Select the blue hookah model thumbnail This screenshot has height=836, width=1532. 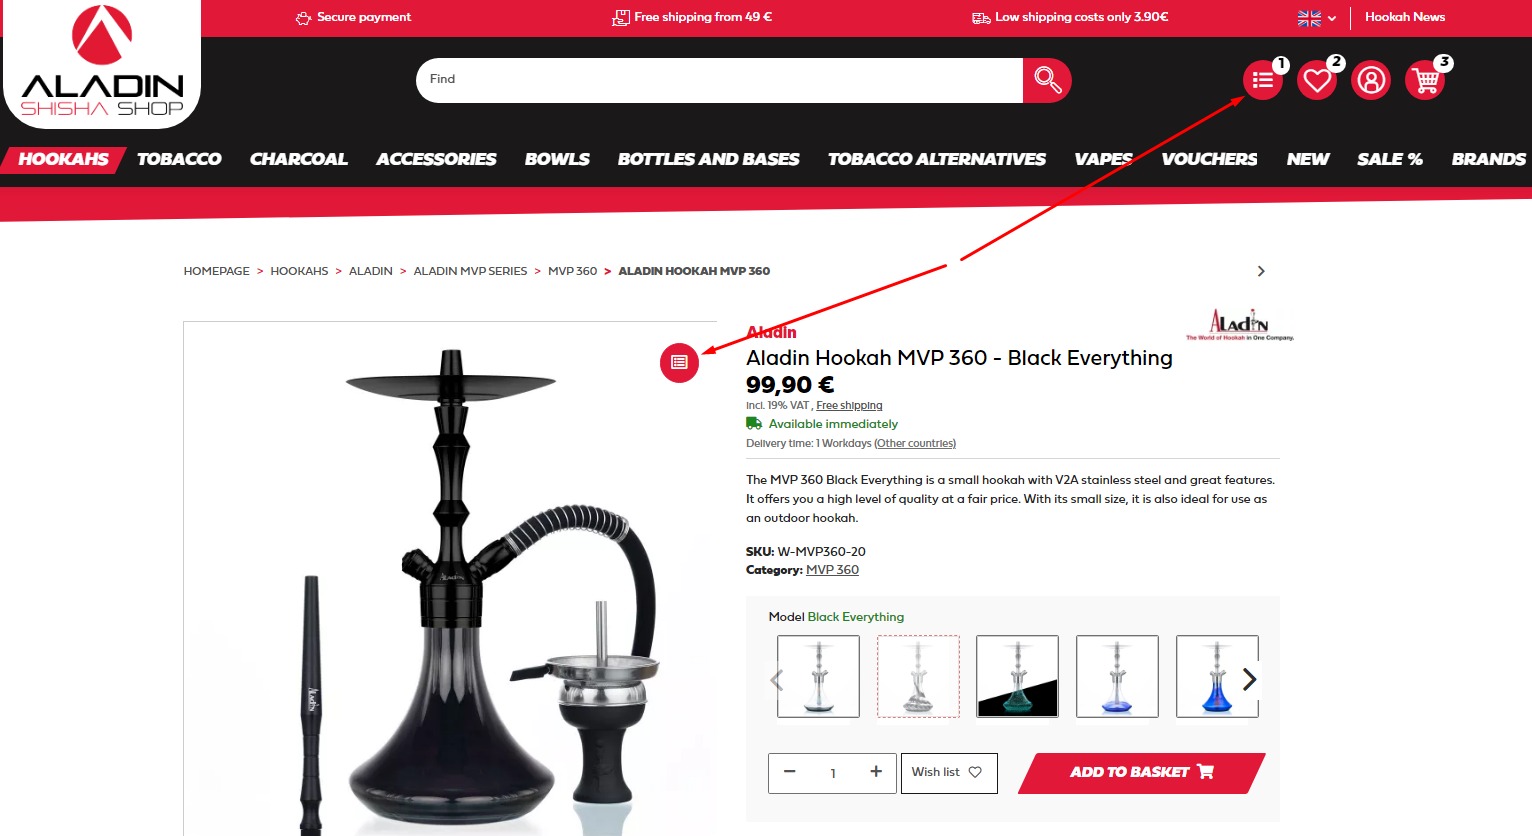pyautogui.click(x=1217, y=676)
